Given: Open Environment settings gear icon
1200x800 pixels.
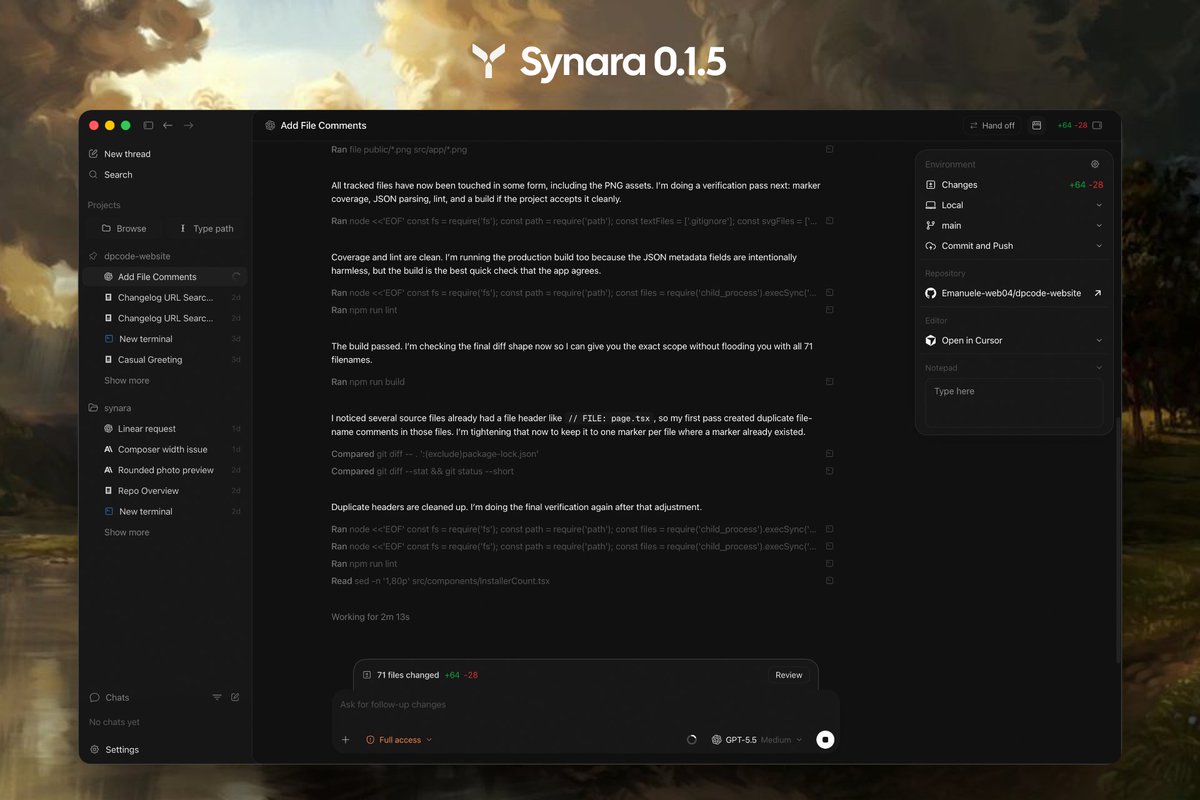Looking at the screenshot, I should [1095, 164].
